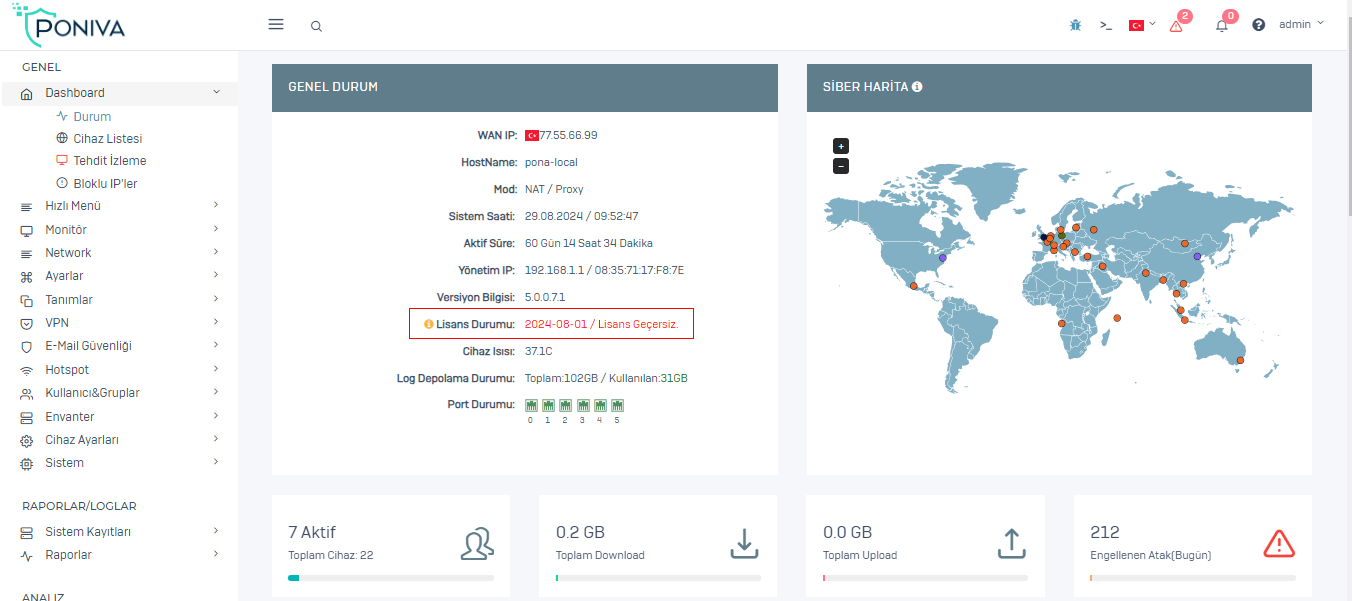Click port 3 status icon
This screenshot has height=601, width=1352.
pos(583,405)
